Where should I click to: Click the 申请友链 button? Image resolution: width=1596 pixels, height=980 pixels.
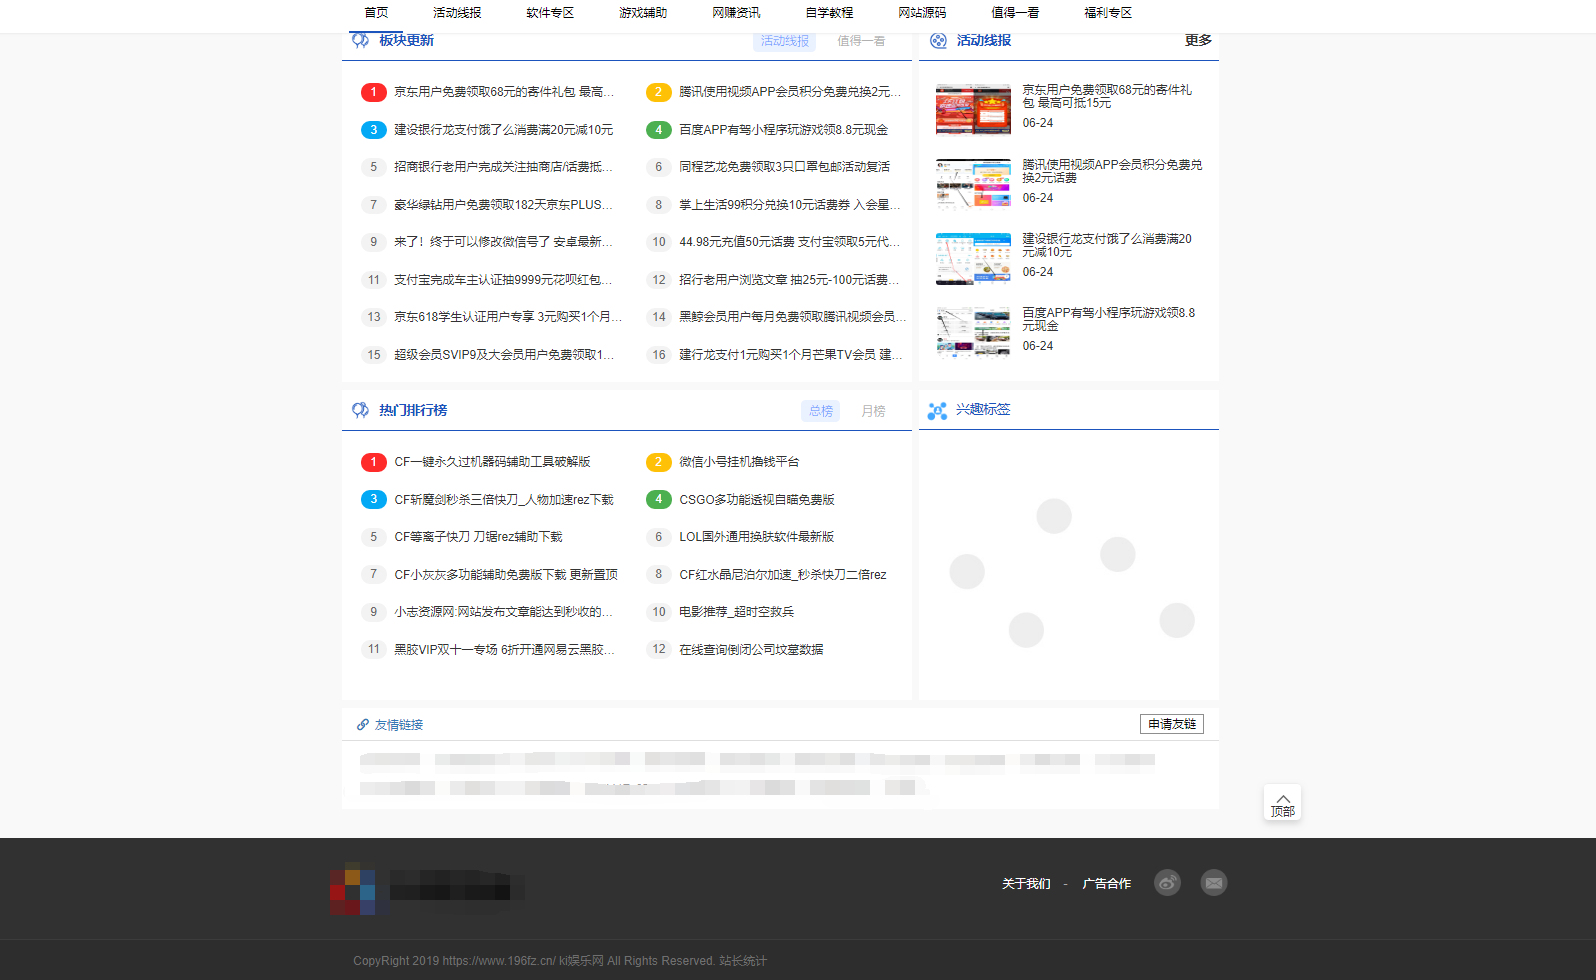[1172, 724]
